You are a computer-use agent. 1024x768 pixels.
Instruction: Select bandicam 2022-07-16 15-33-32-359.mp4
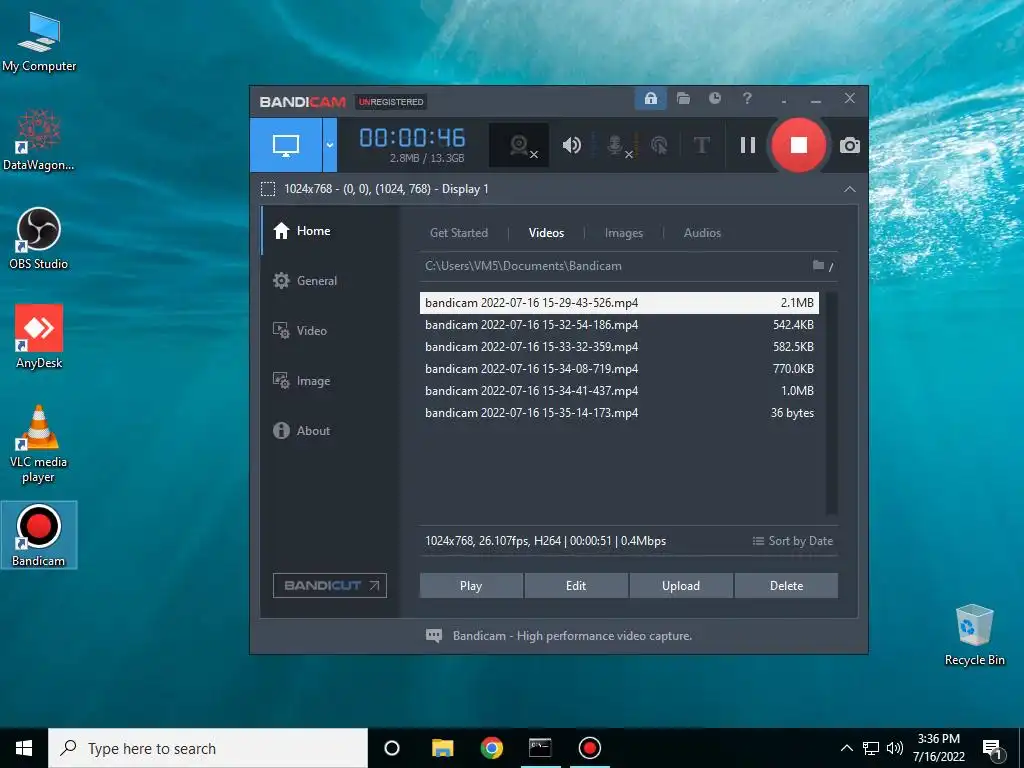pos(619,347)
